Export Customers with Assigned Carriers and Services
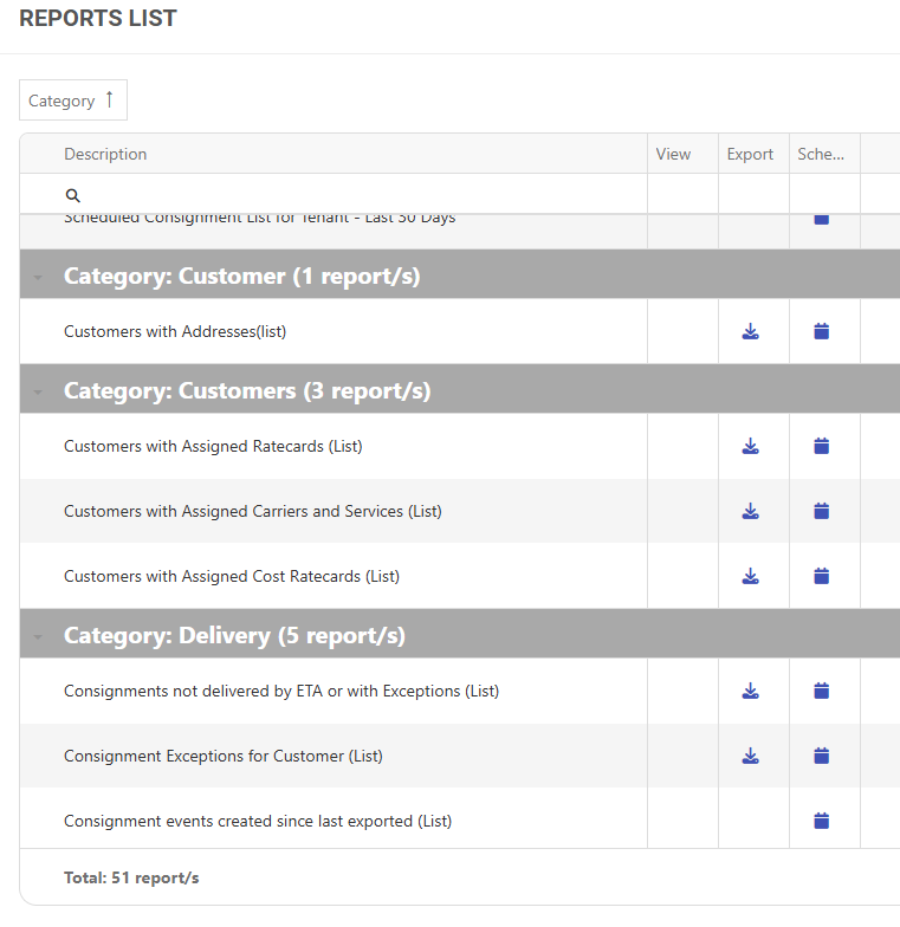The image size is (900, 927). point(751,511)
